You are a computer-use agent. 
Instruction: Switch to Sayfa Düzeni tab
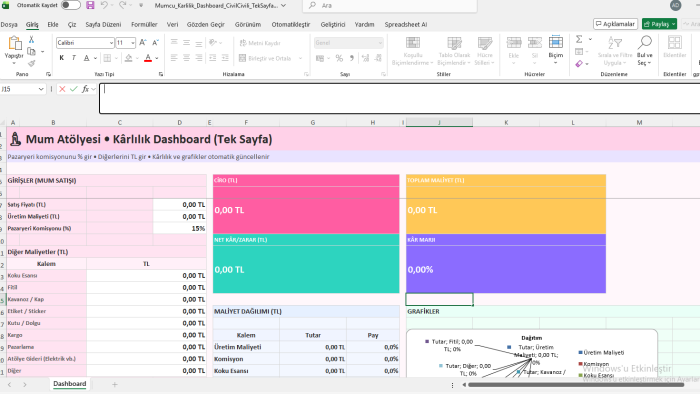103,25
